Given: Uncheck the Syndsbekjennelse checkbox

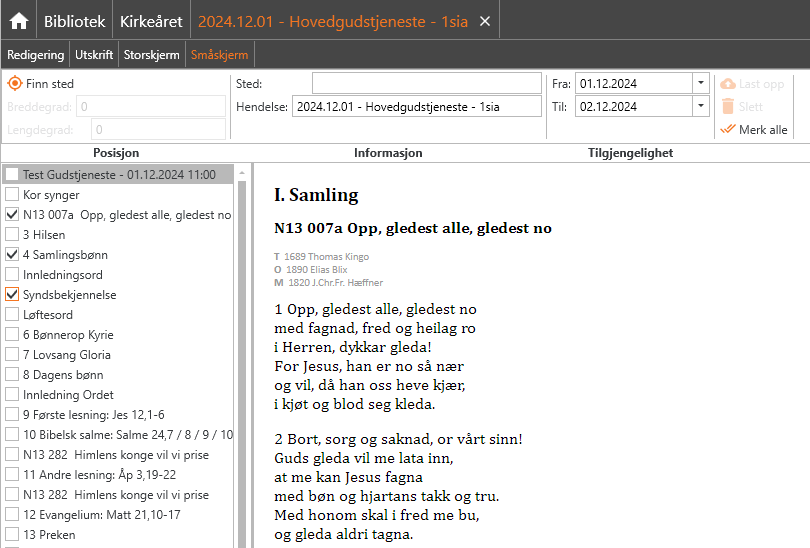Looking at the screenshot, I should click(12, 294).
